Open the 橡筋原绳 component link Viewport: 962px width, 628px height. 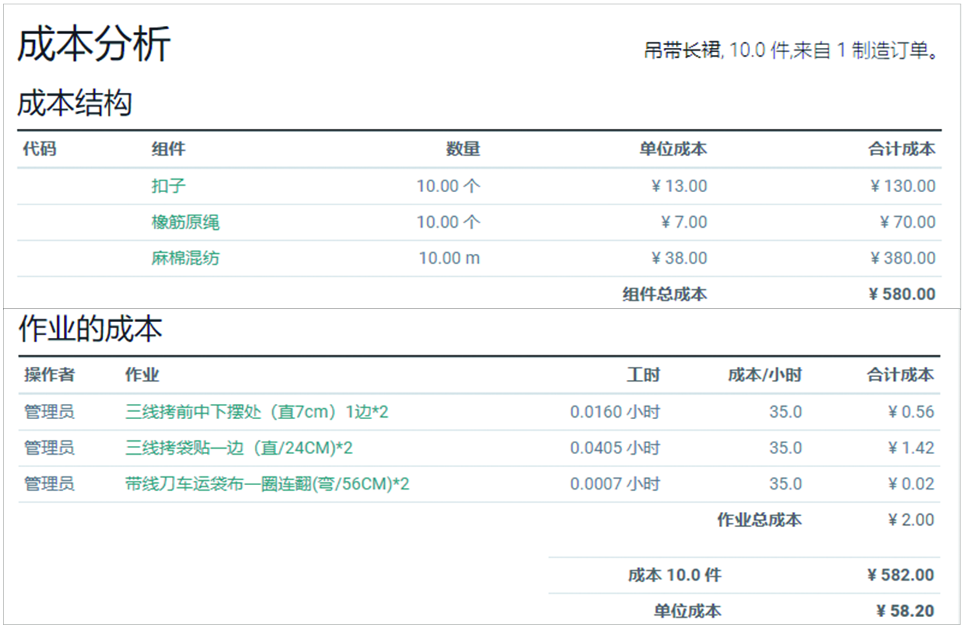(185, 222)
